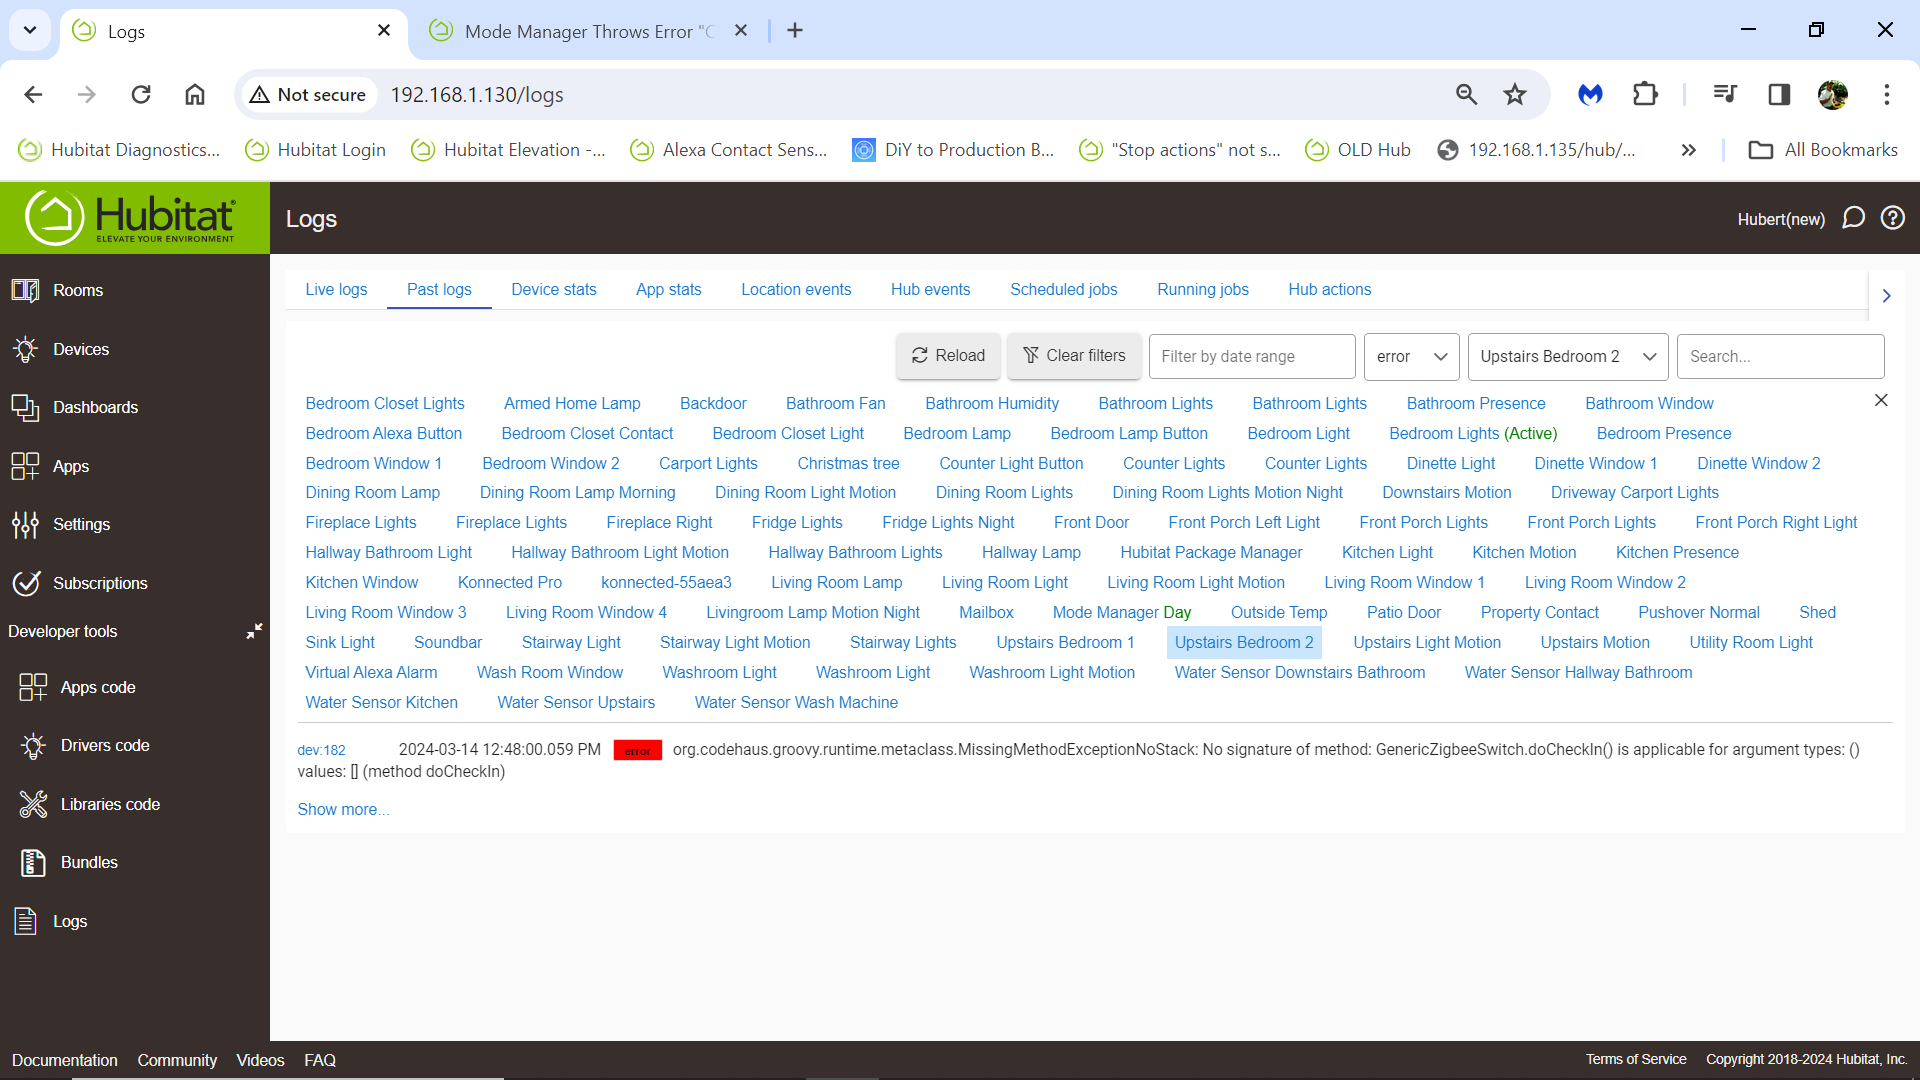Click Show more under the error
This screenshot has width=1920, height=1080.
[x=343, y=809]
